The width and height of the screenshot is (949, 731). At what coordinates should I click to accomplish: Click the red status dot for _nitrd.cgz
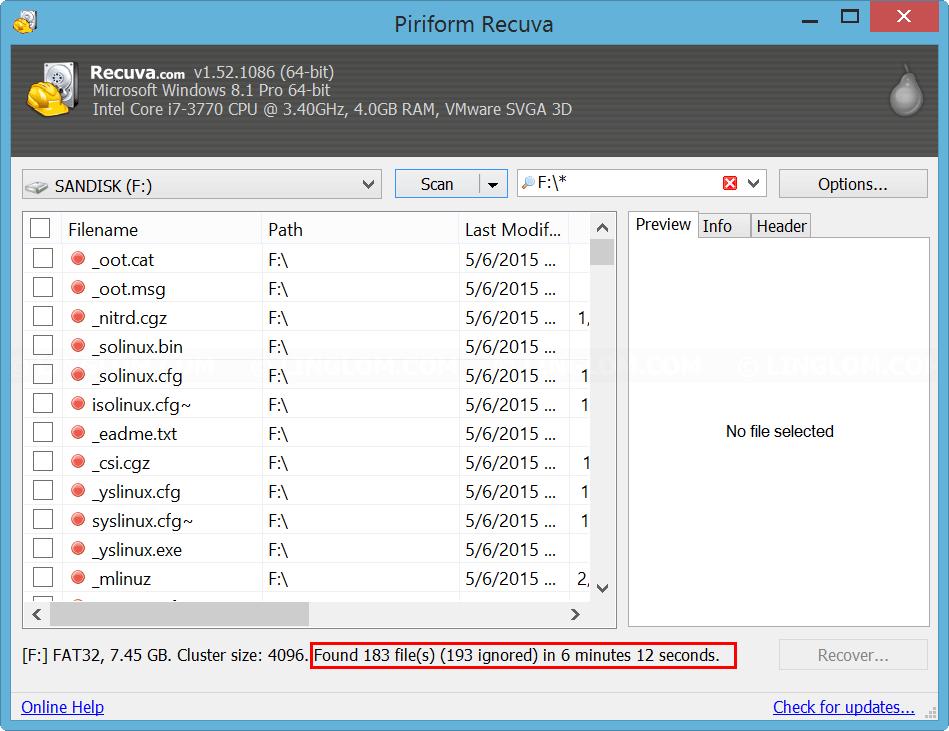[77, 316]
